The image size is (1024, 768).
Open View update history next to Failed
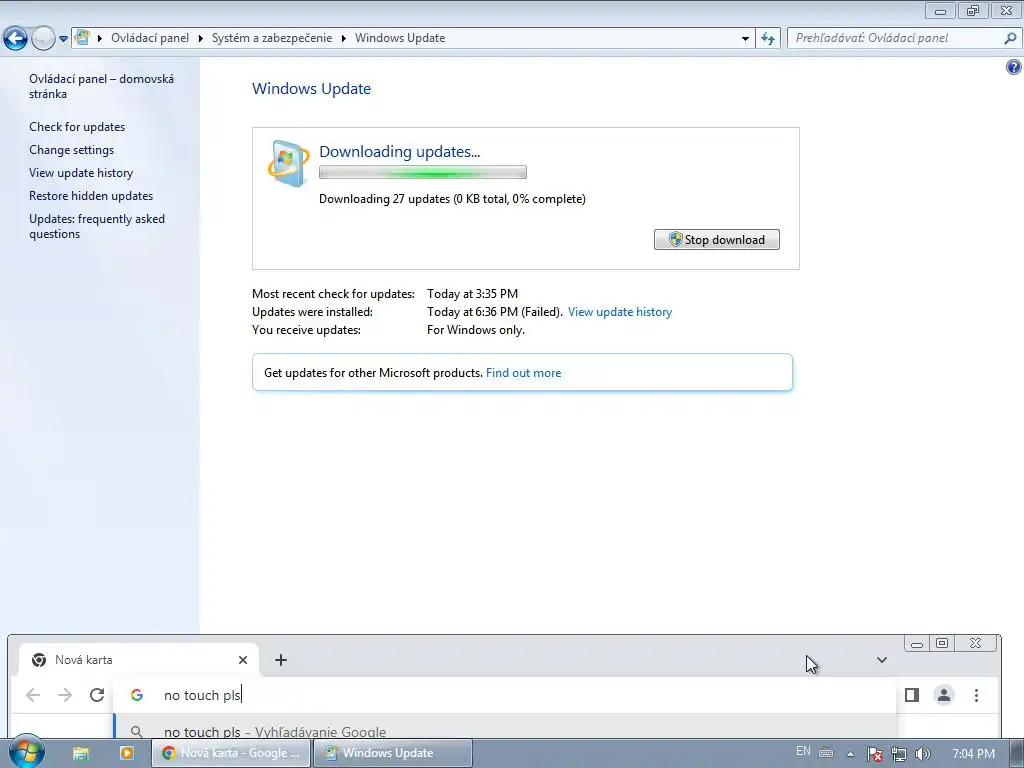point(620,312)
